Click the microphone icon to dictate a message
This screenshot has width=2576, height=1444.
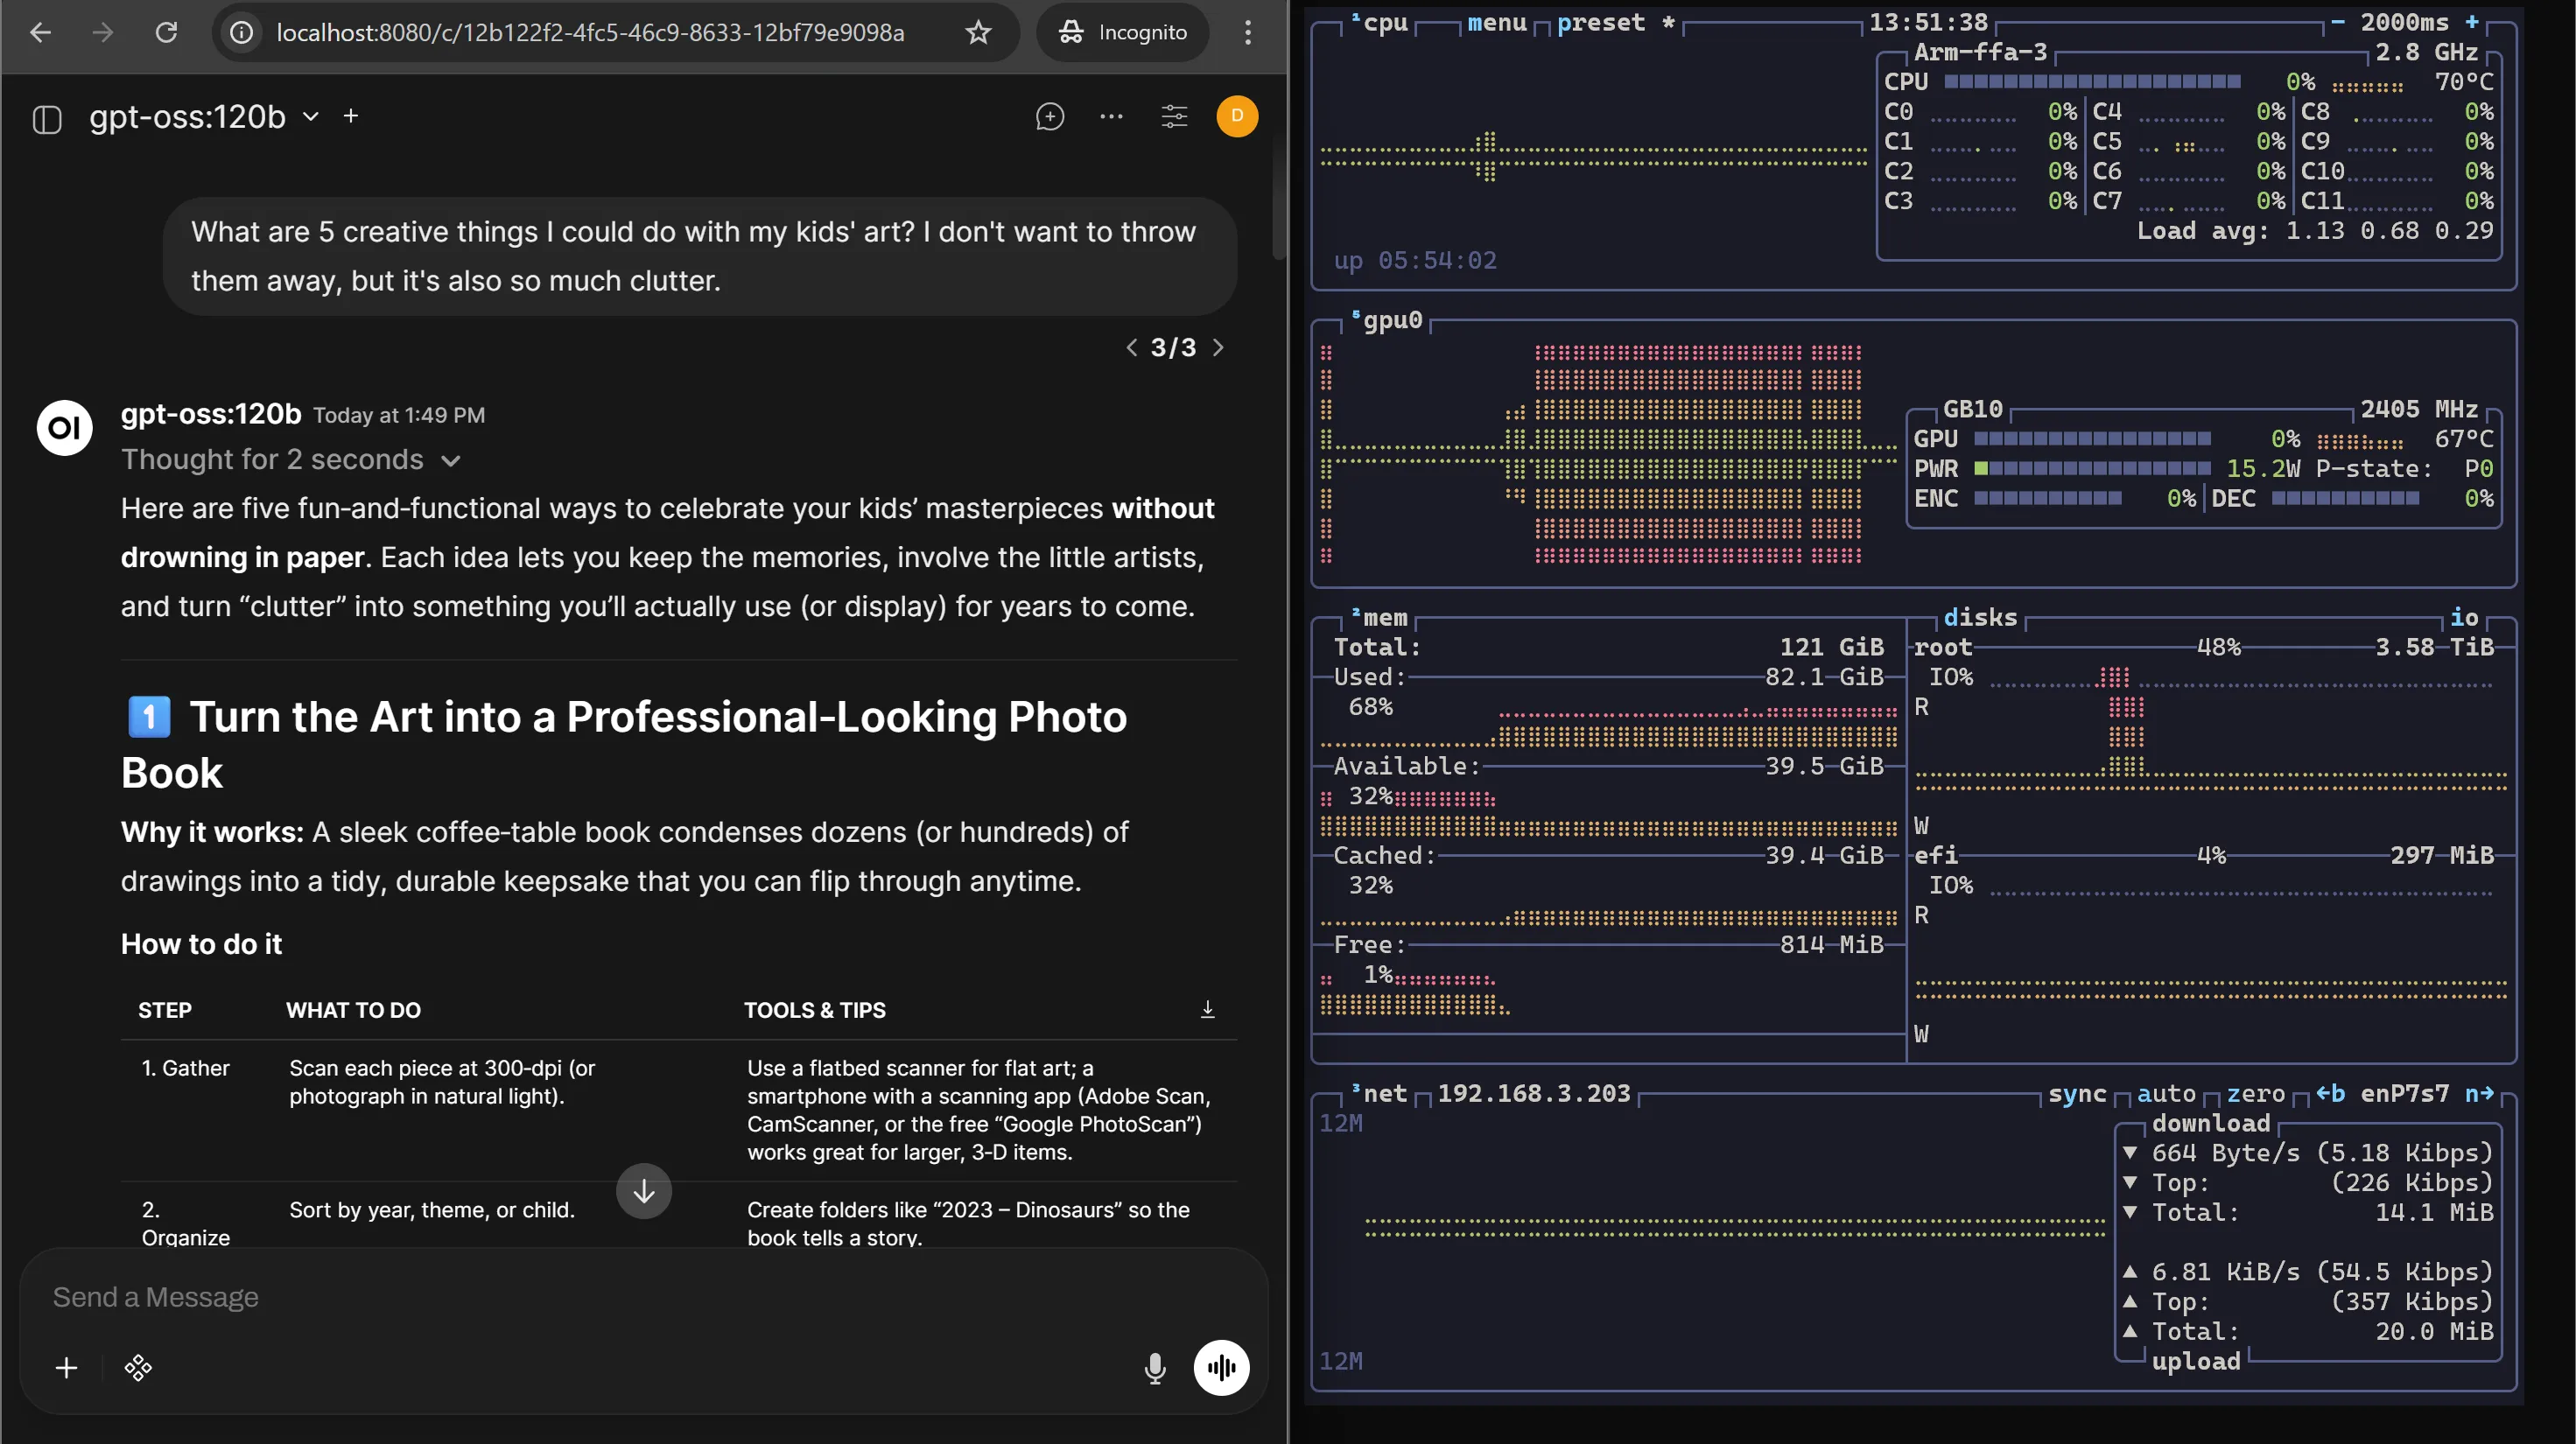point(1155,1368)
